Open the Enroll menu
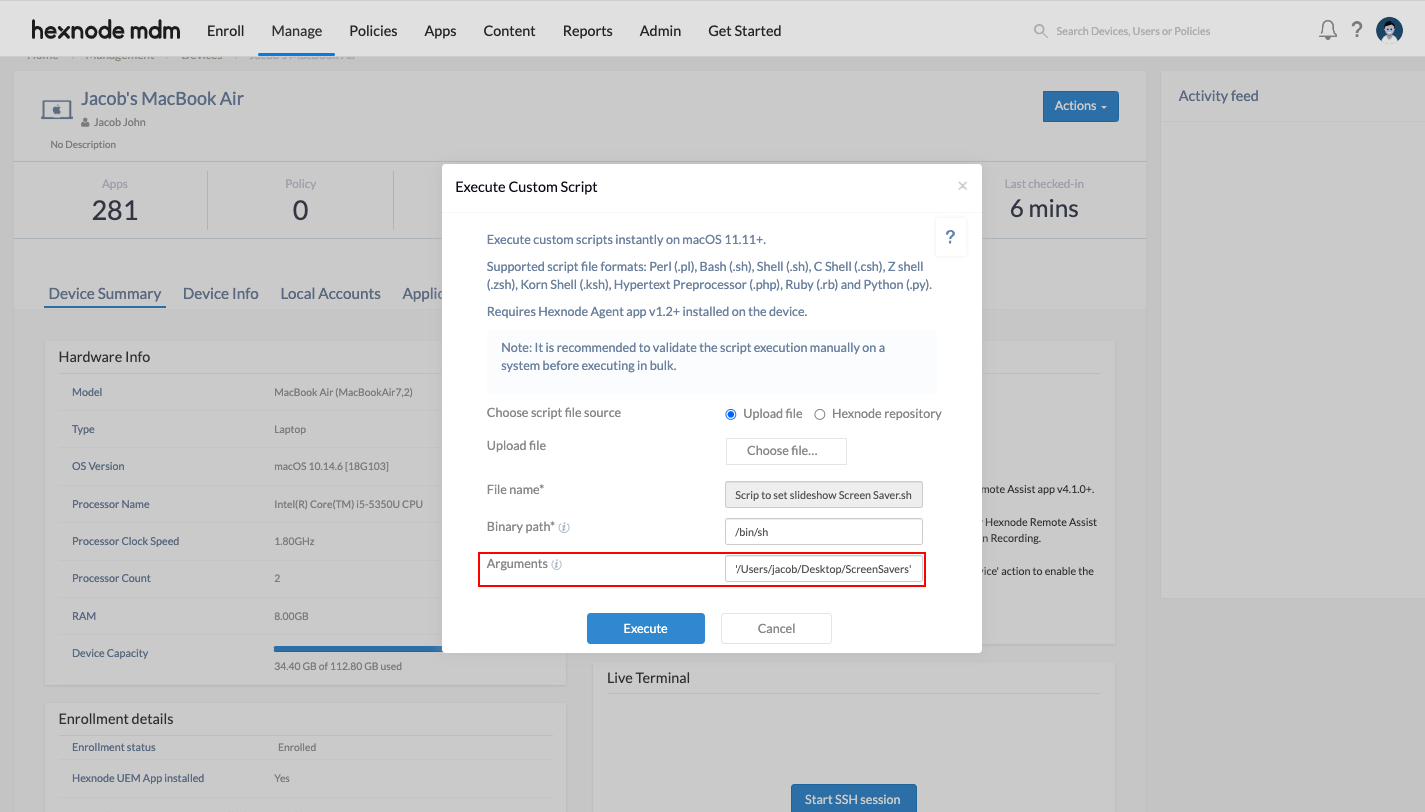Viewport: 1425px width, 812px height. 226,30
